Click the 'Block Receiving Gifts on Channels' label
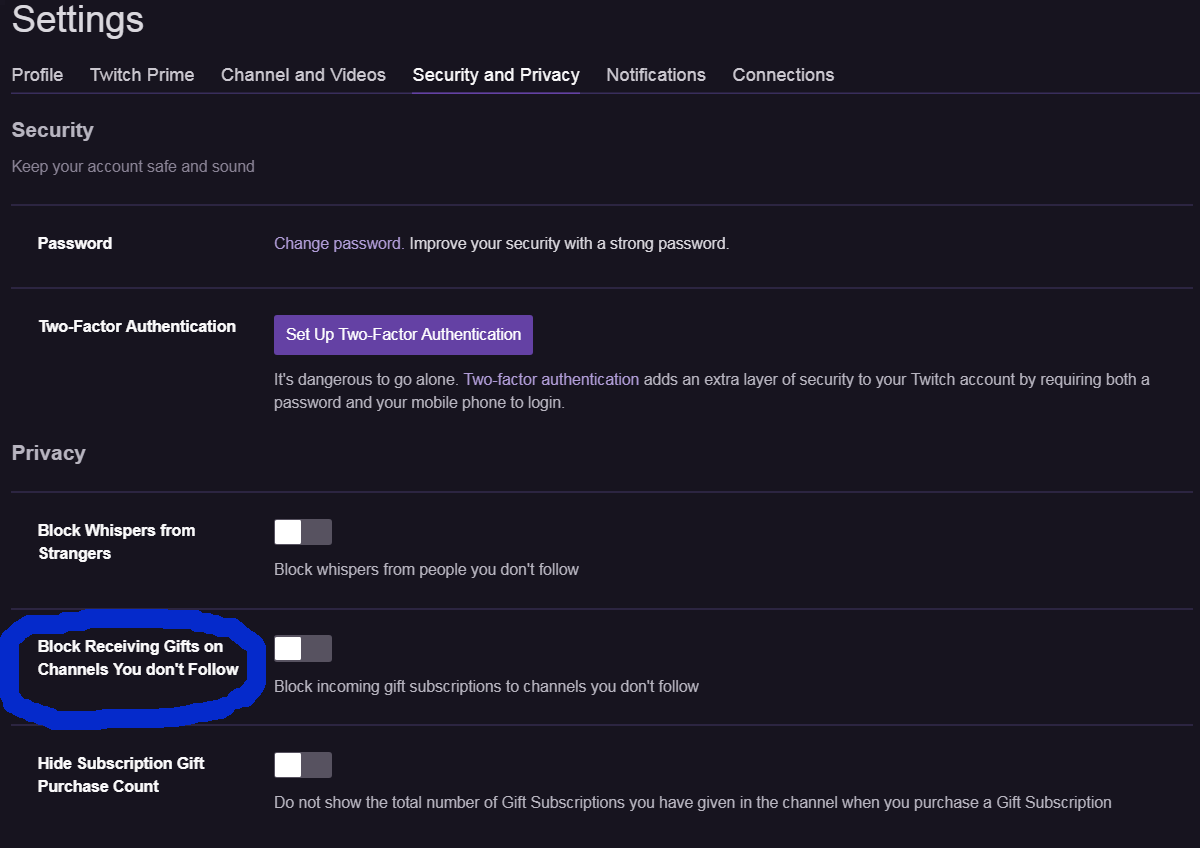This screenshot has width=1200, height=848. click(x=138, y=658)
